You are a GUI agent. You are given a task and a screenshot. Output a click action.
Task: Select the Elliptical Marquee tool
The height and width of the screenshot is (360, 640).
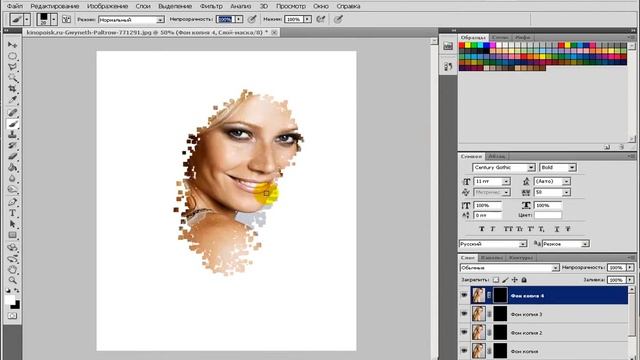pos(12,56)
